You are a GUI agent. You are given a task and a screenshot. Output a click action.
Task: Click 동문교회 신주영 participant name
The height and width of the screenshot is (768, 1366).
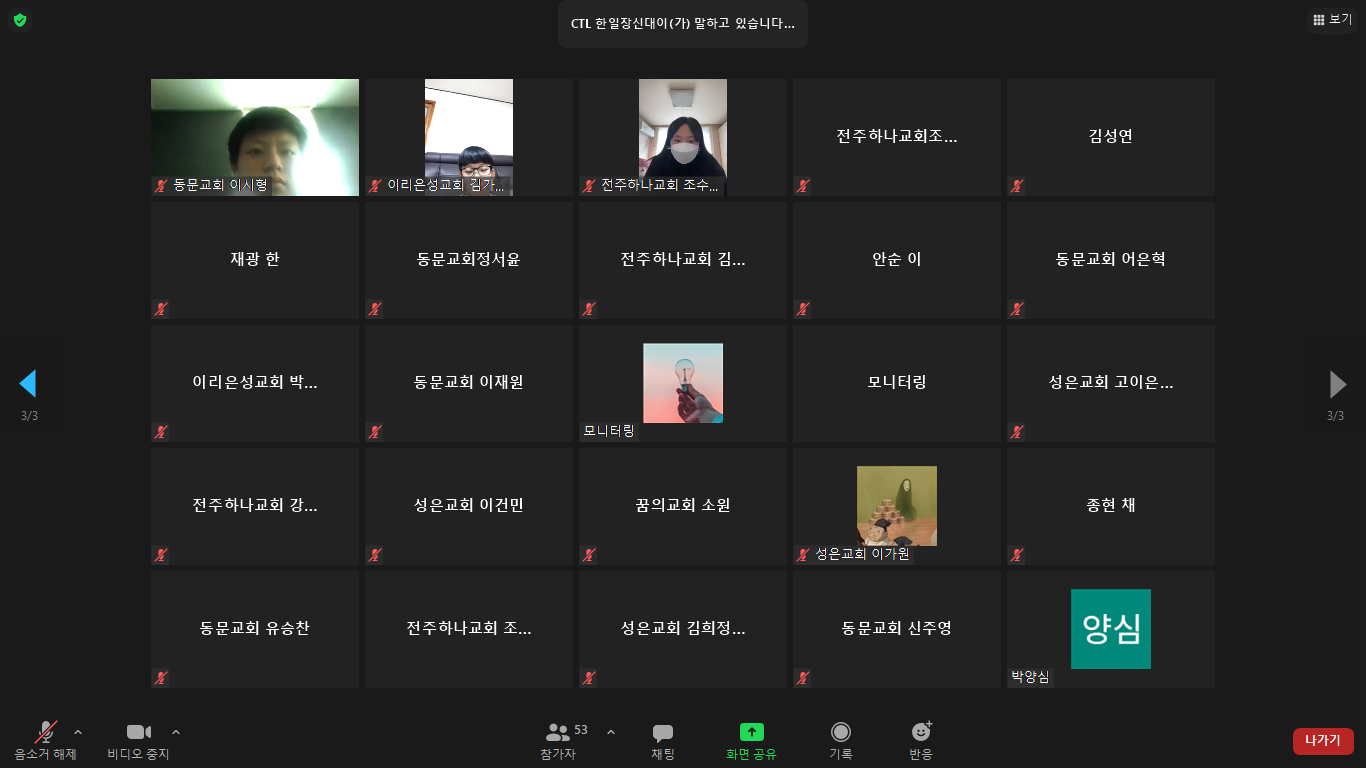pyautogui.click(x=897, y=628)
